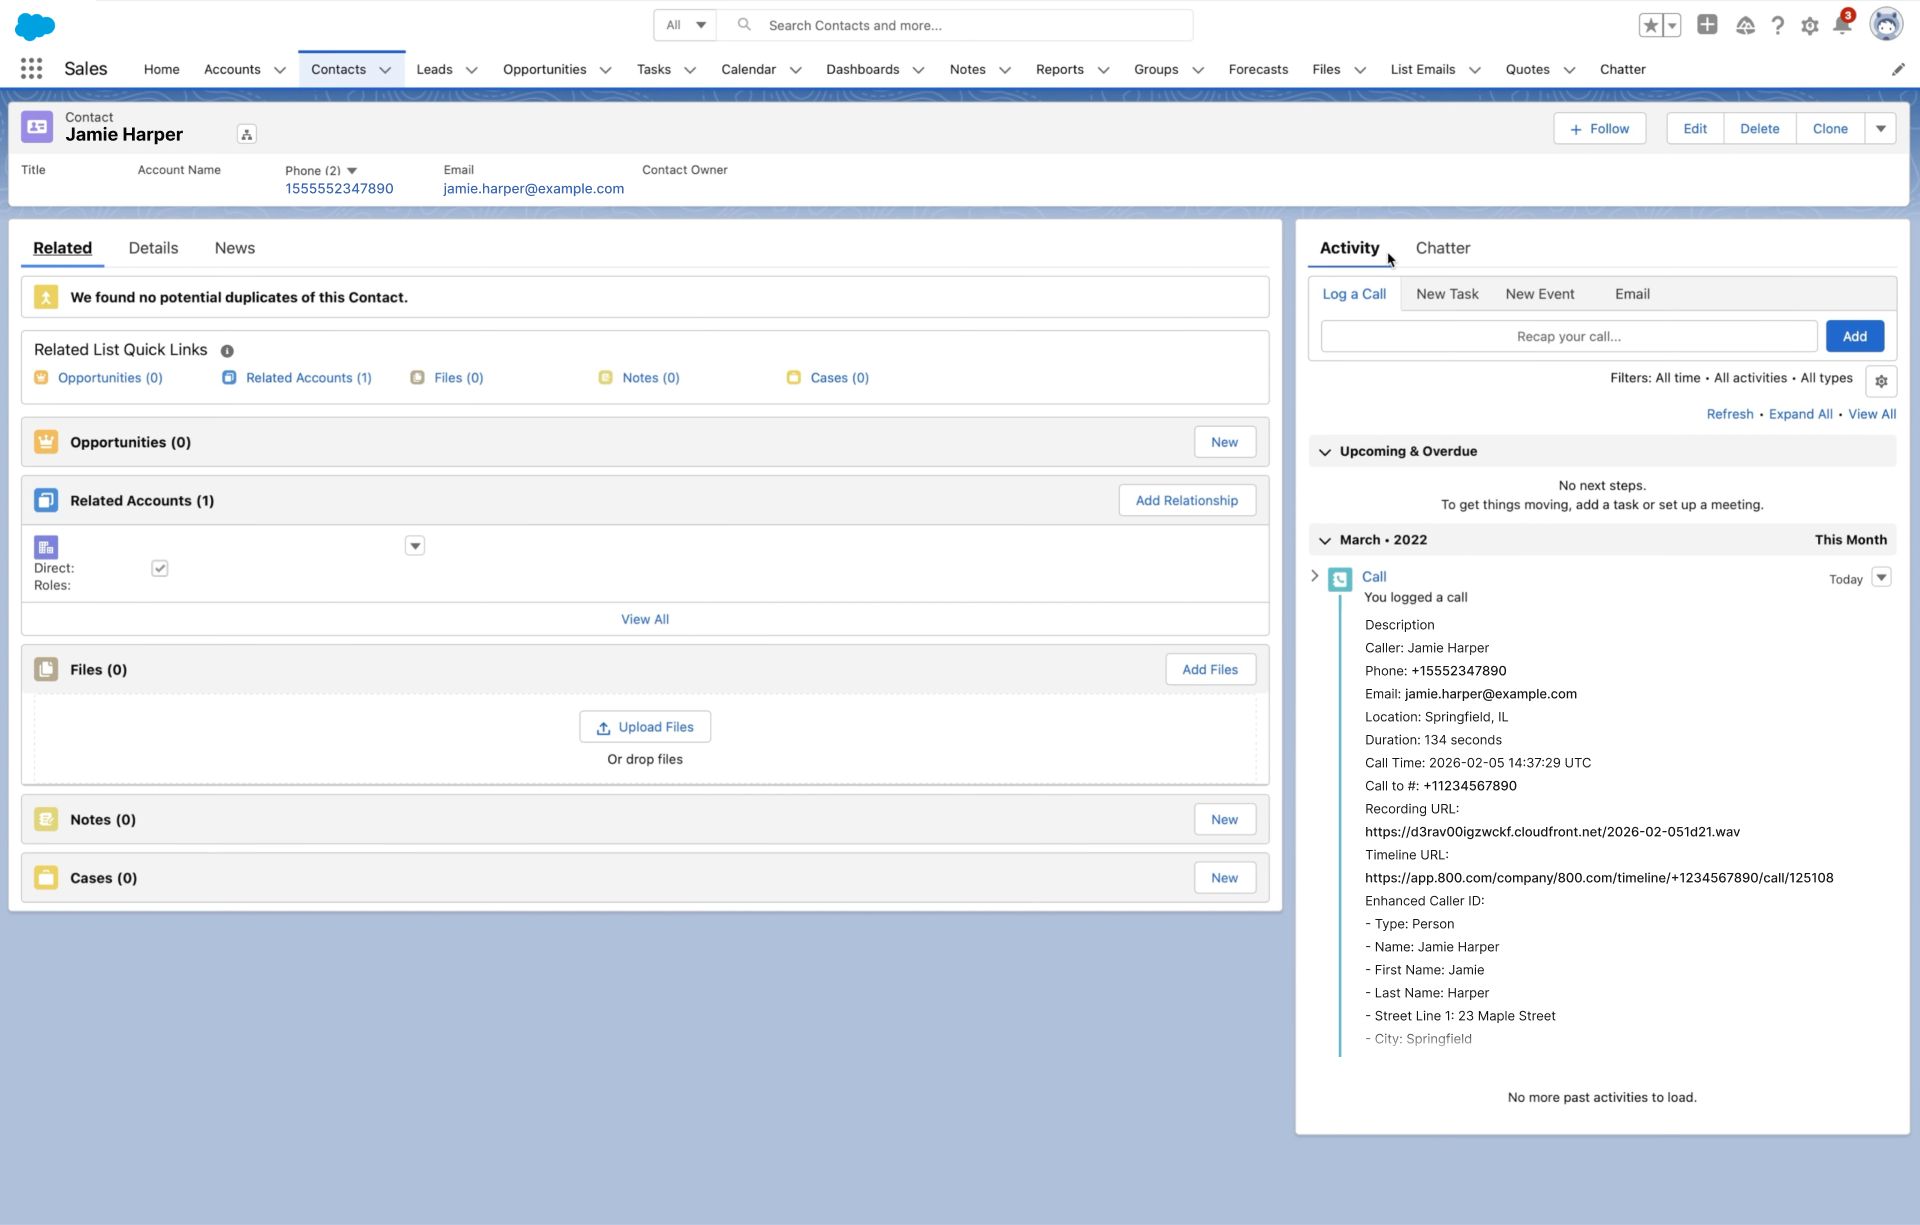Open the Global Actions plus icon
Screen dimensions: 1920x1225
coord(1707,25)
